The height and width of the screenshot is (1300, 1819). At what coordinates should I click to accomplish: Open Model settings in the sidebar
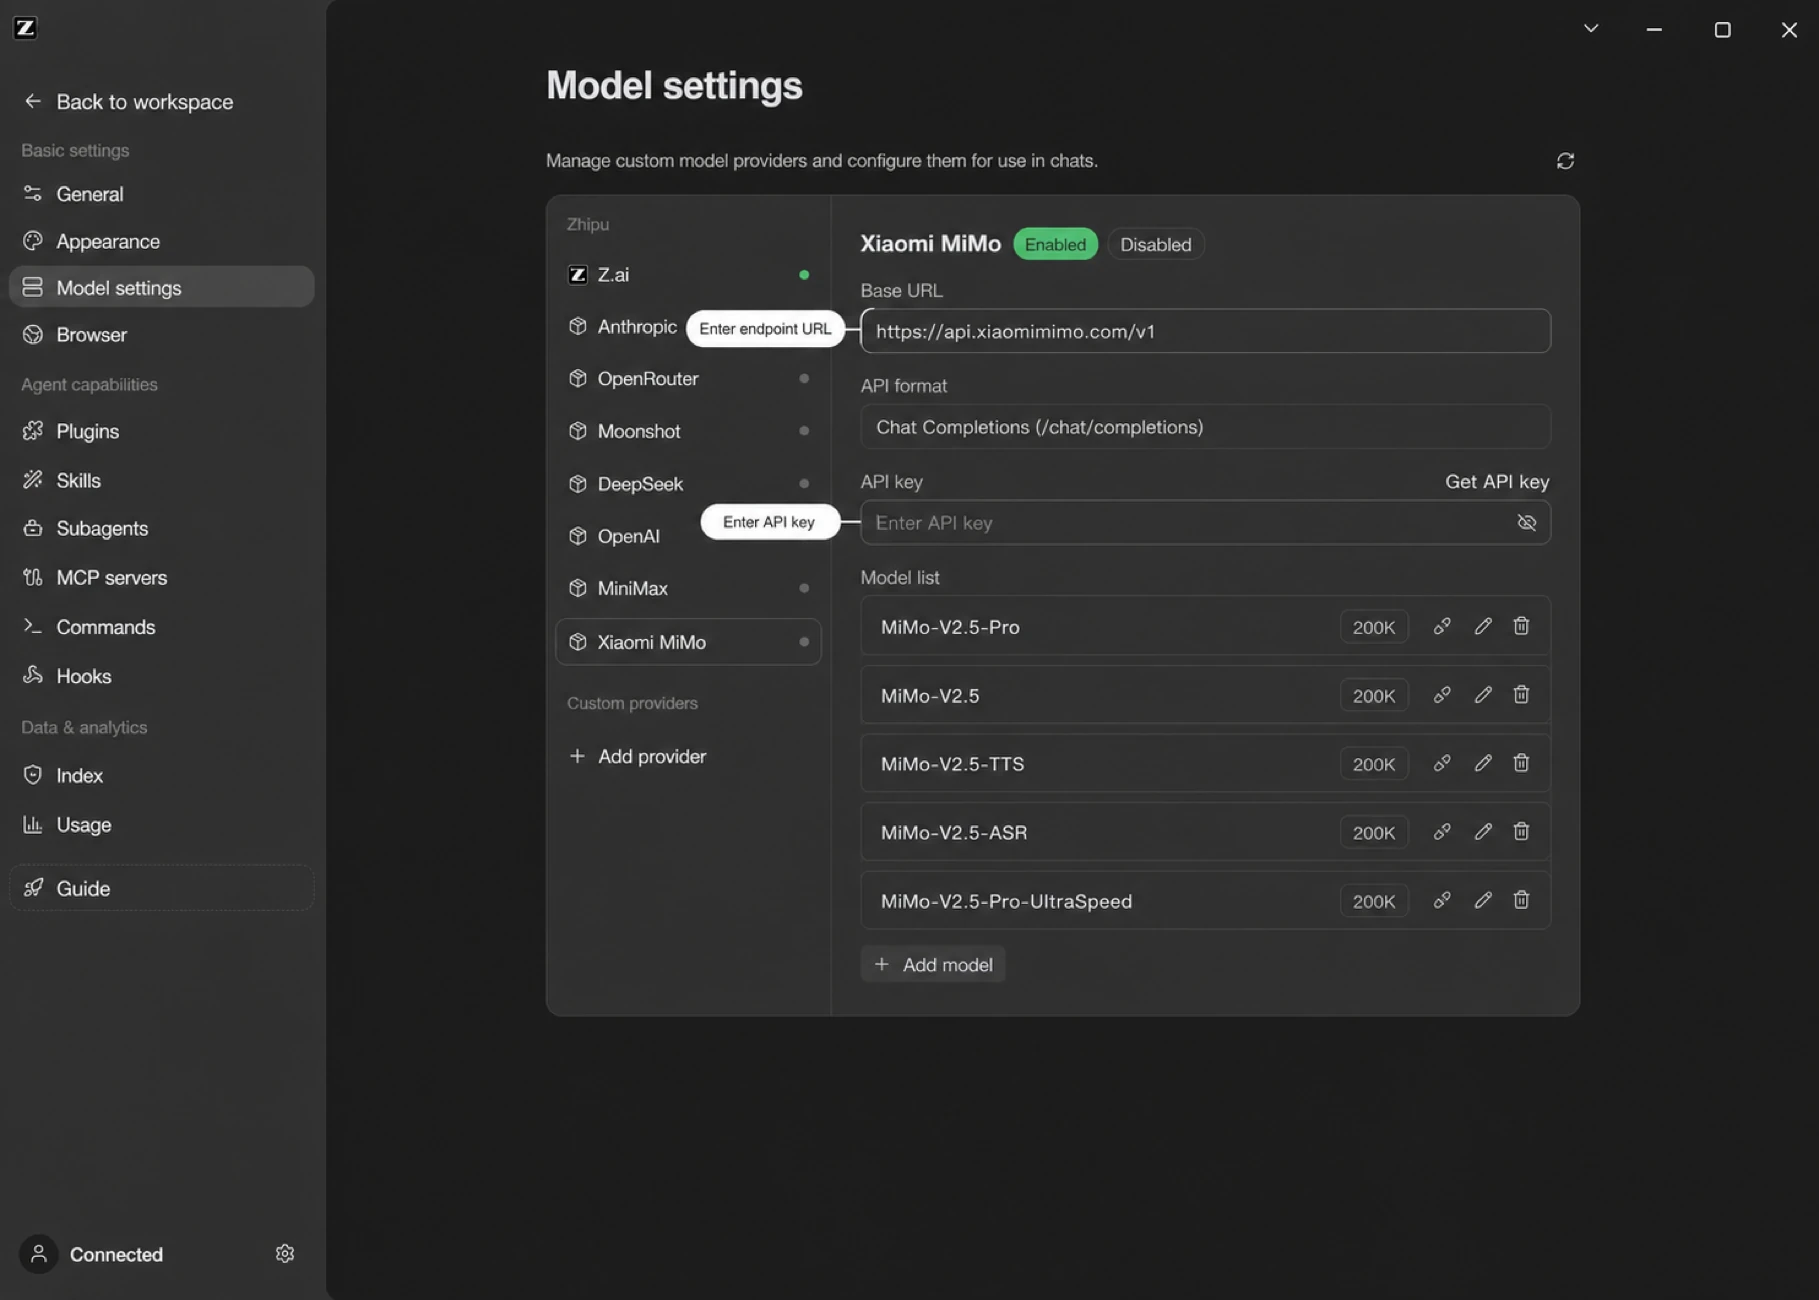coord(162,287)
